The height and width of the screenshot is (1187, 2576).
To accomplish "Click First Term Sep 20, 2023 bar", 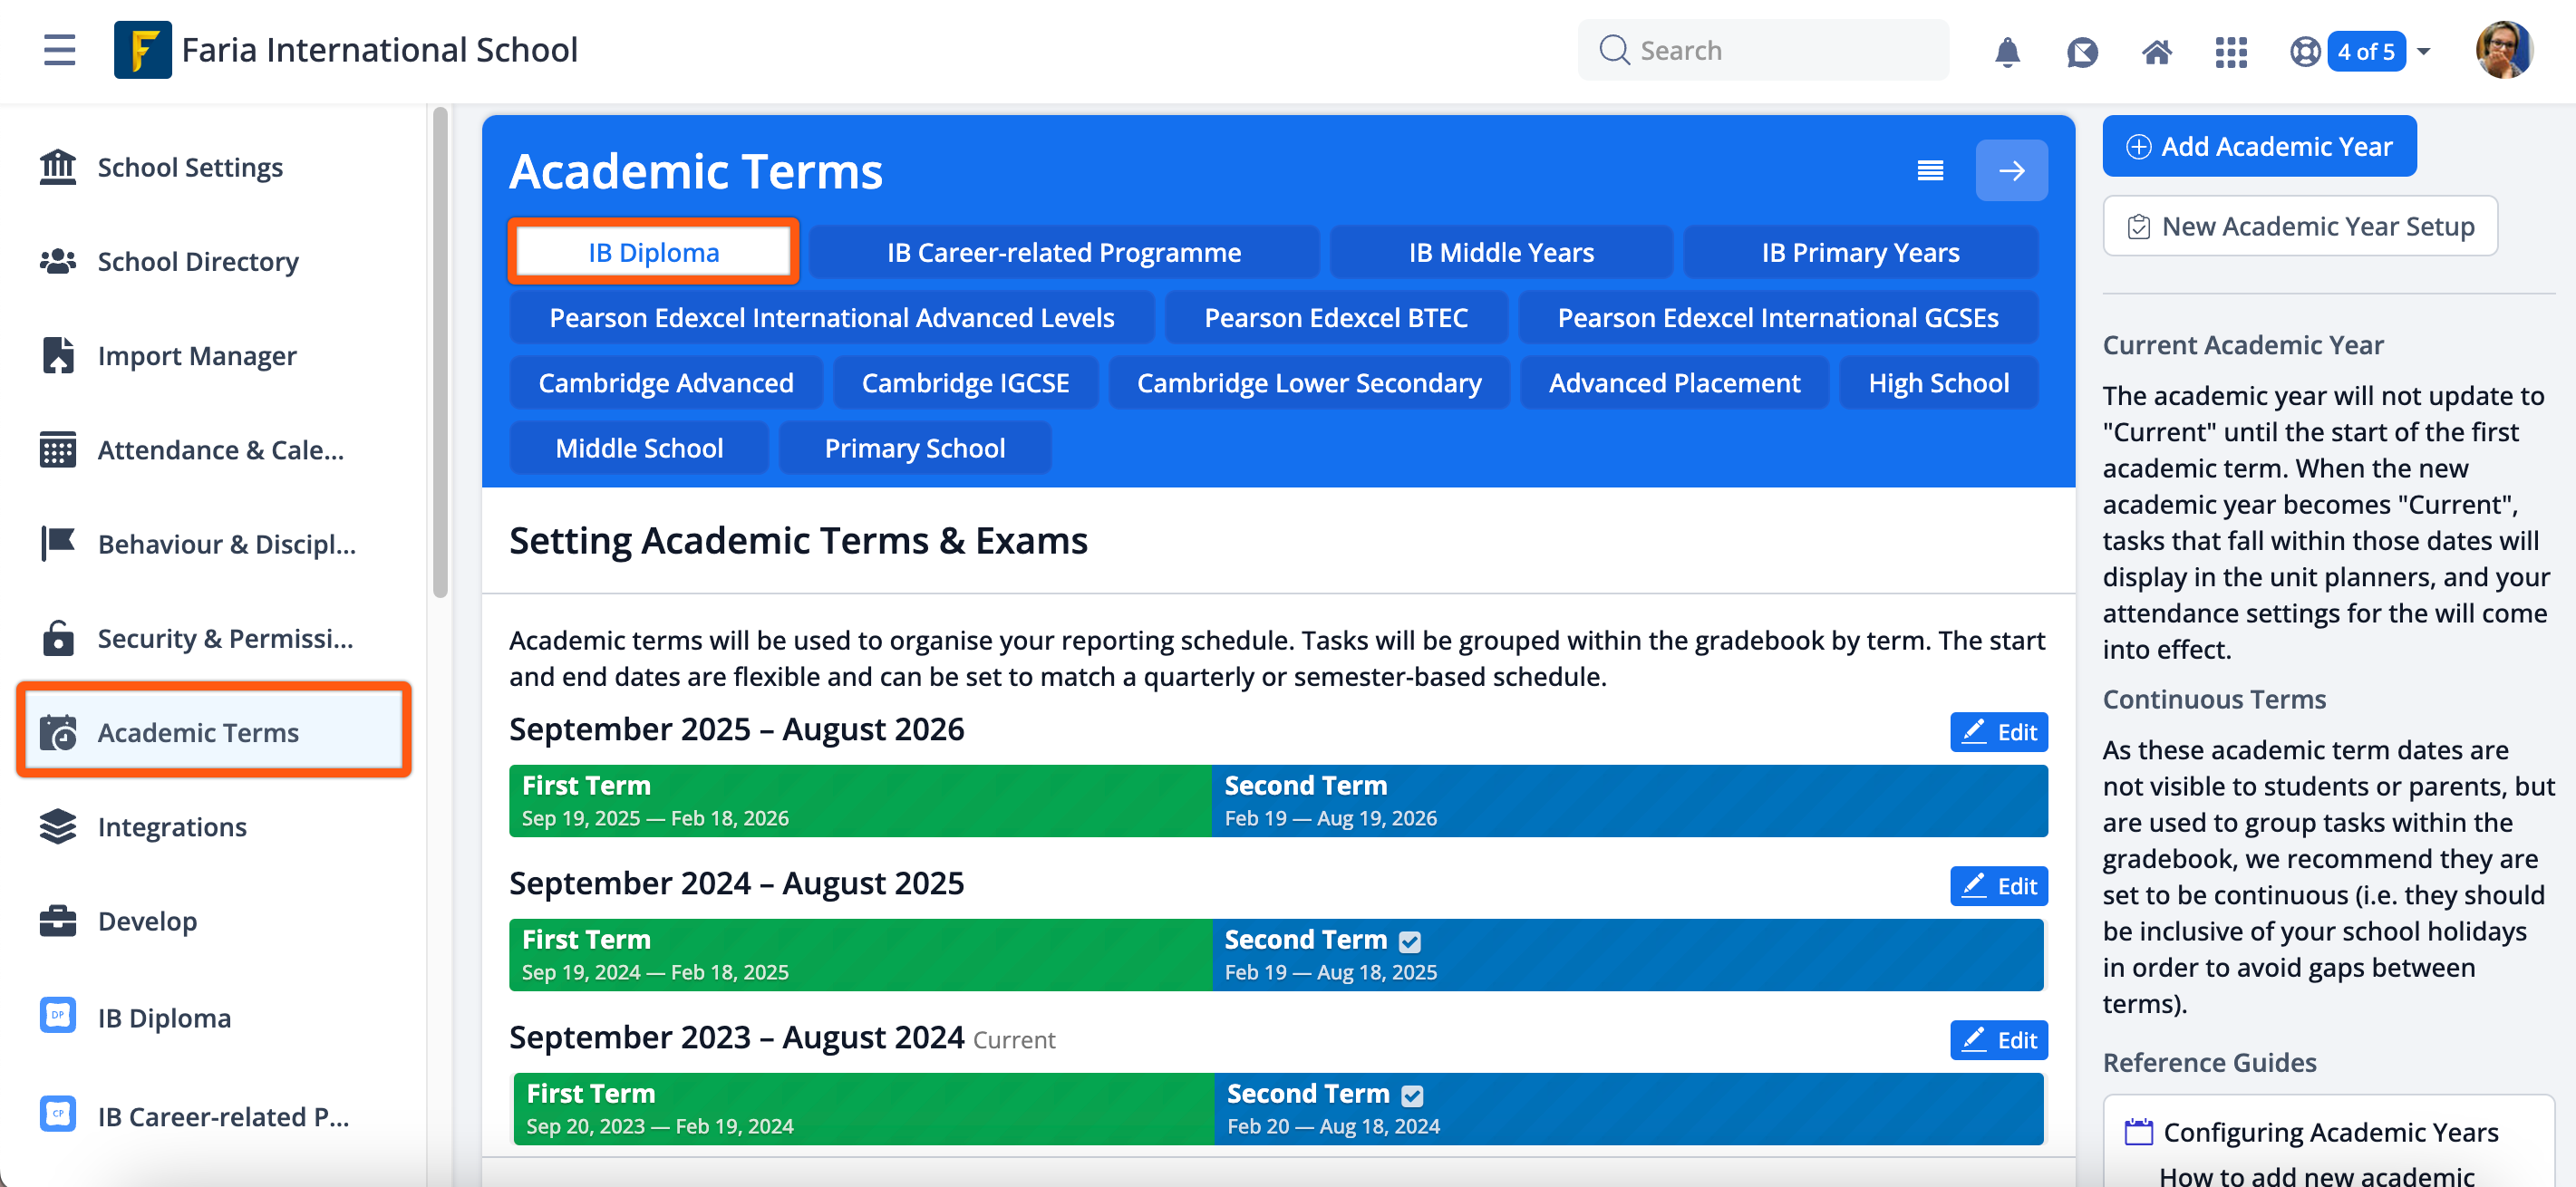I will [x=863, y=1109].
